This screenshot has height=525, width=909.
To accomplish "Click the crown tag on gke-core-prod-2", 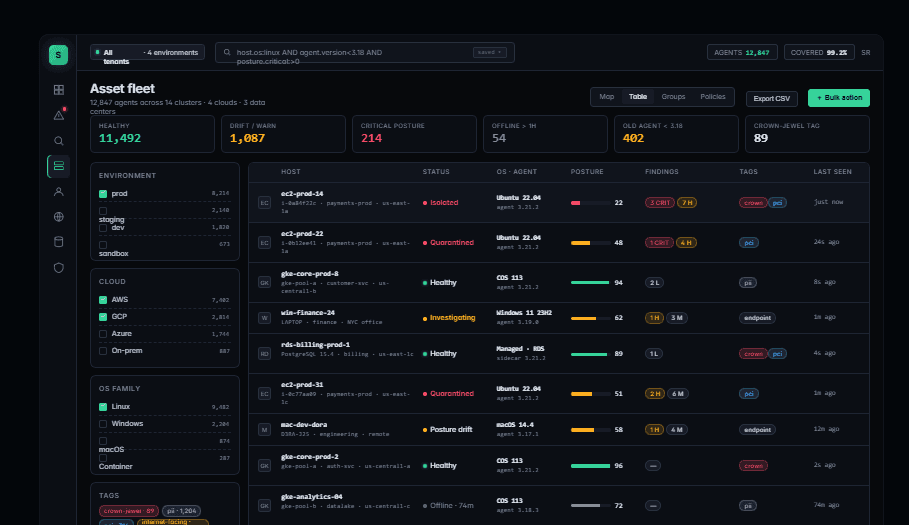I will tap(753, 466).
